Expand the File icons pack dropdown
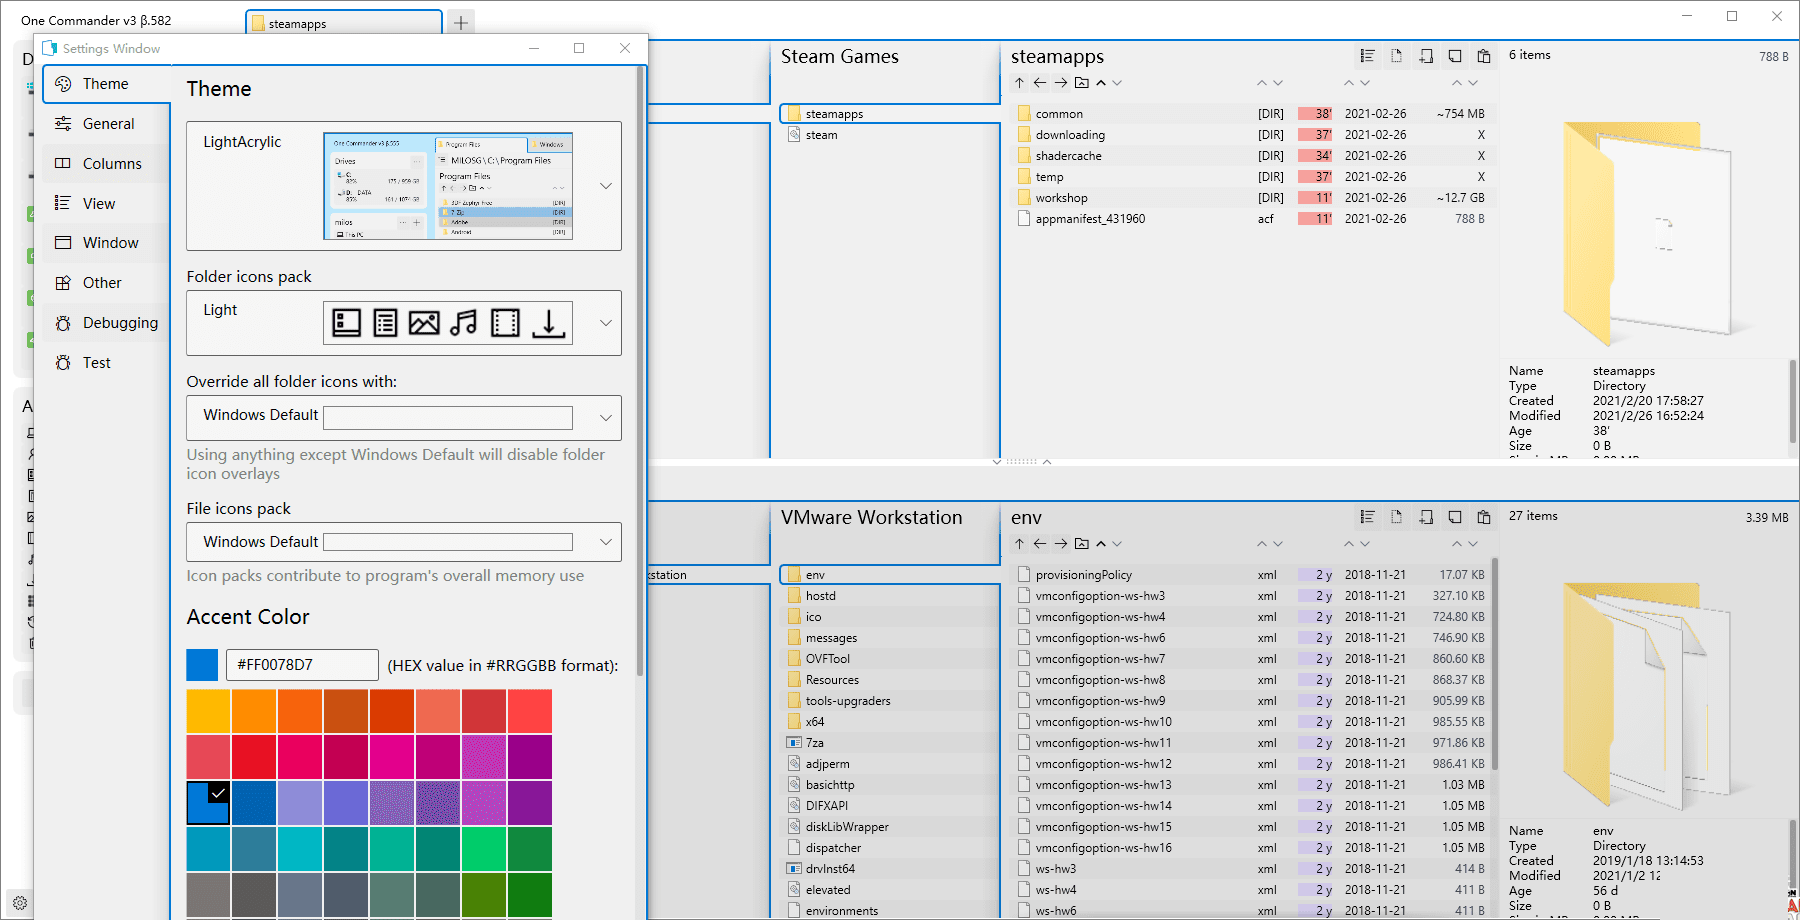Screen dimensions: 1800x920 click(x=605, y=542)
